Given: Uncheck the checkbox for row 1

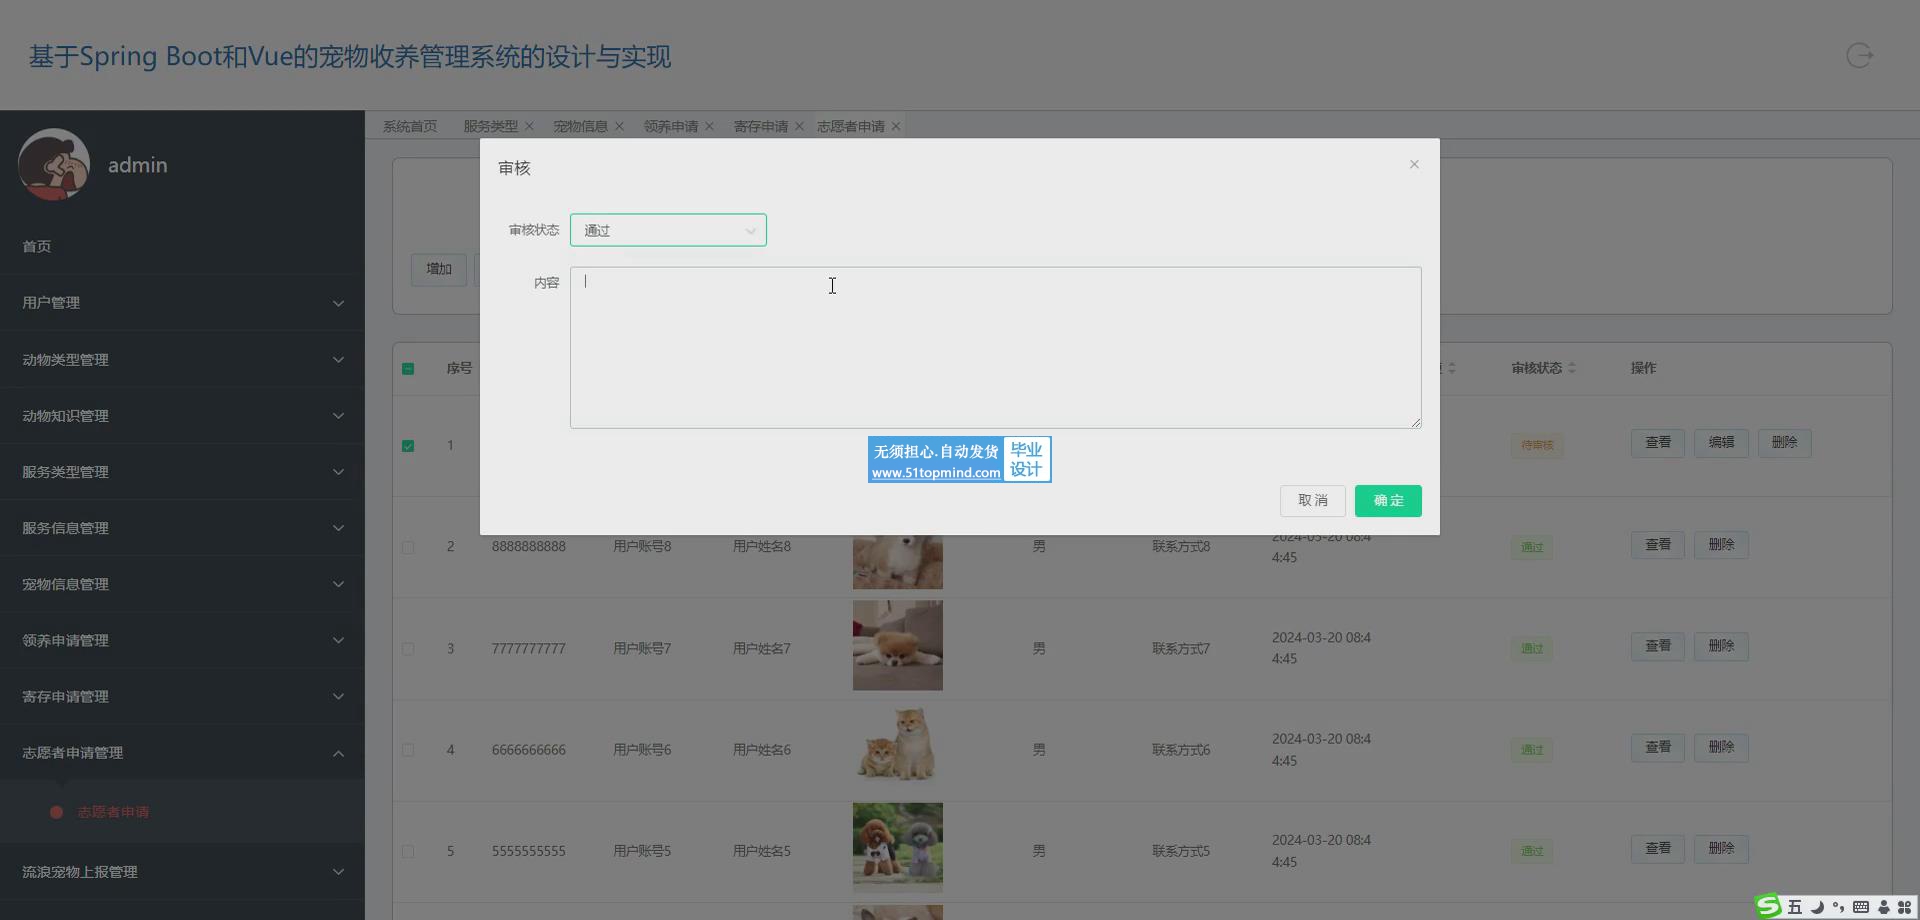Looking at the screenshot, I should tap(408, 446).
